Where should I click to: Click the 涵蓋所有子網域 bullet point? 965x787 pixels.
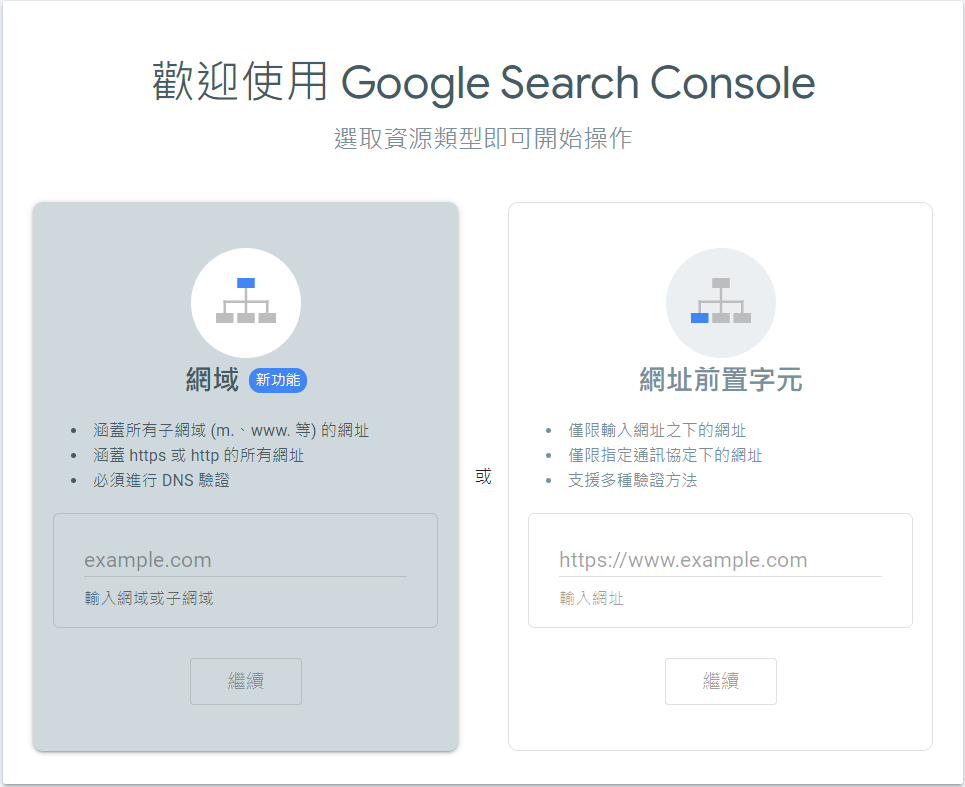click(x=231, y=430)
